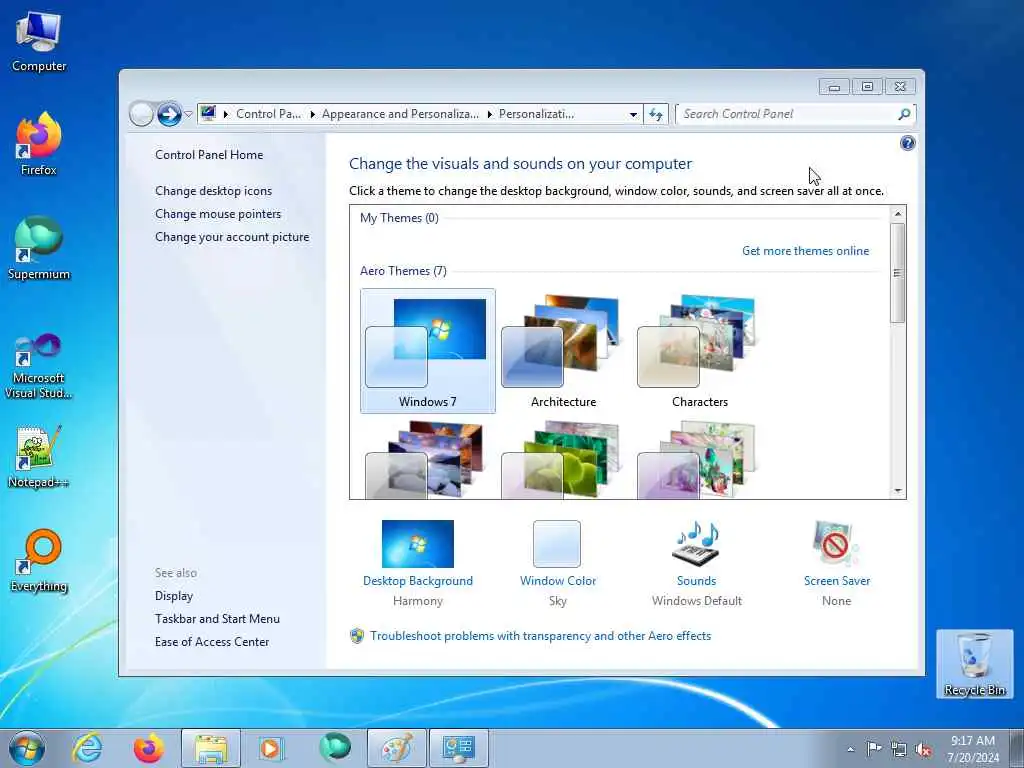This screenshot has width=1024, height=768.
Task: Click the network tray icon
Action: click(x=899, y=749)
